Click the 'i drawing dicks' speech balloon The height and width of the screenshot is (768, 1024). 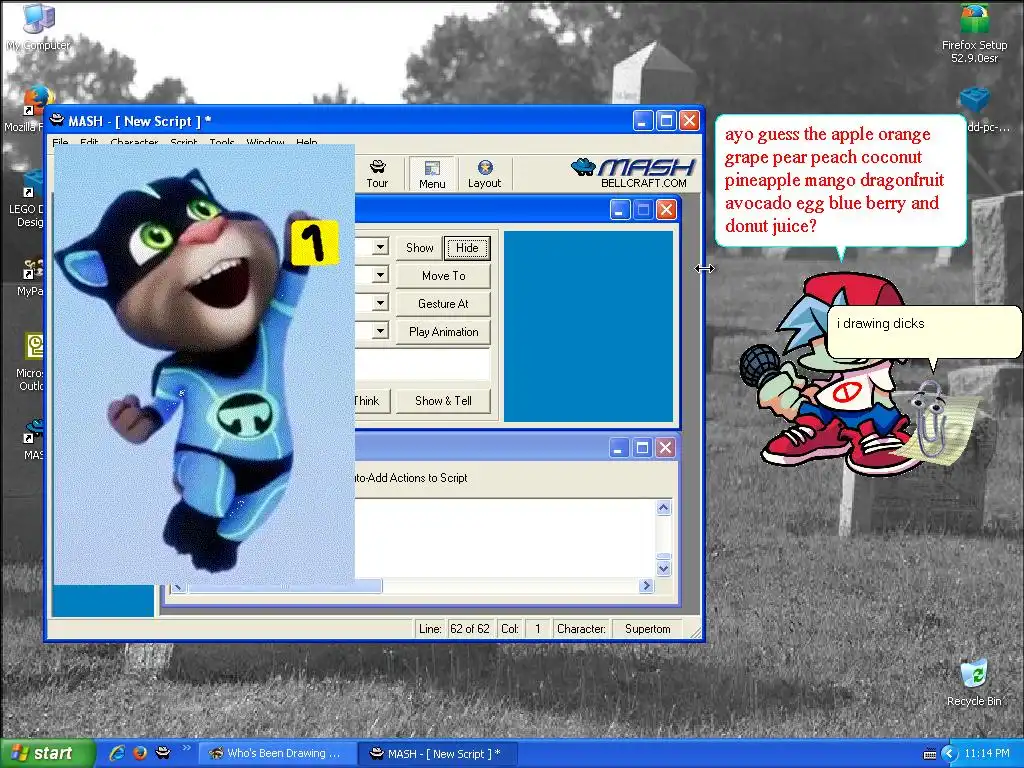pyautogui.click(x=923, y=333)
